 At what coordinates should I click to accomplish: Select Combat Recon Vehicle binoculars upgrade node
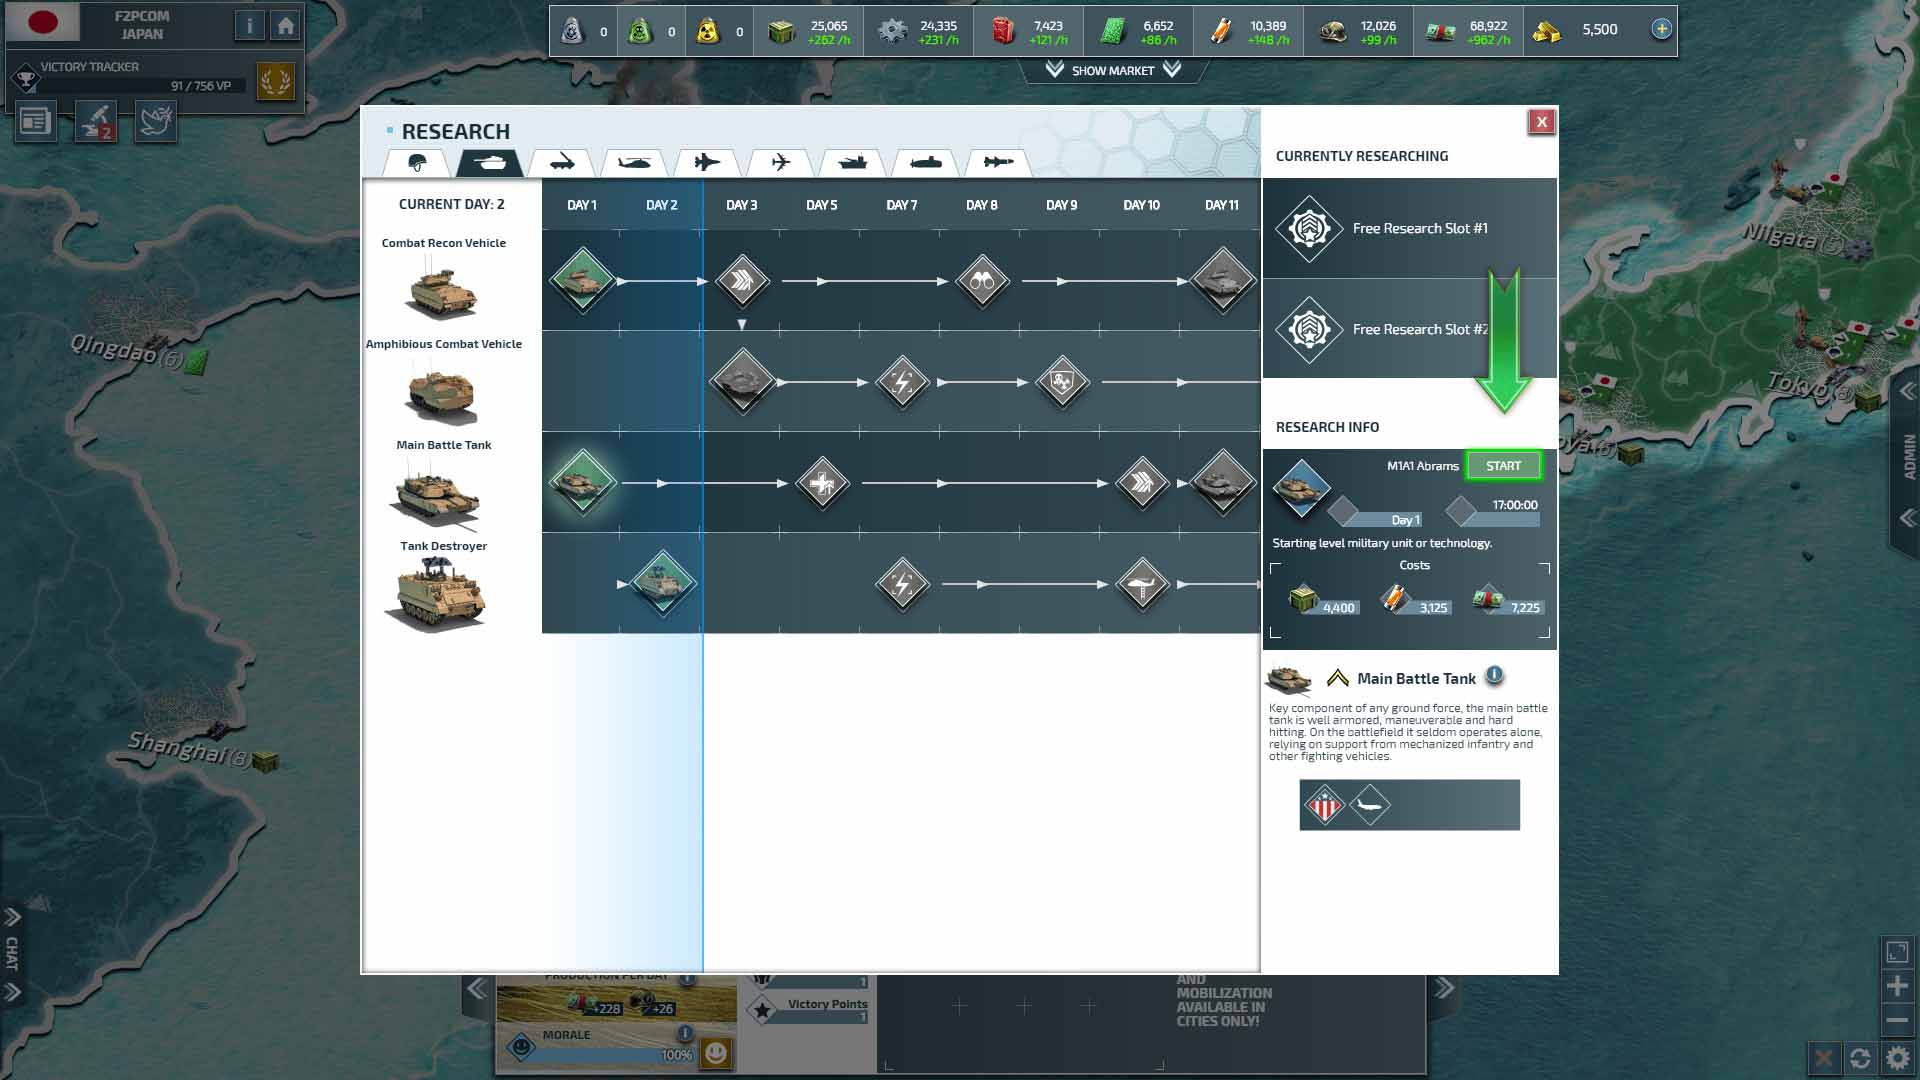click(981, 282)
